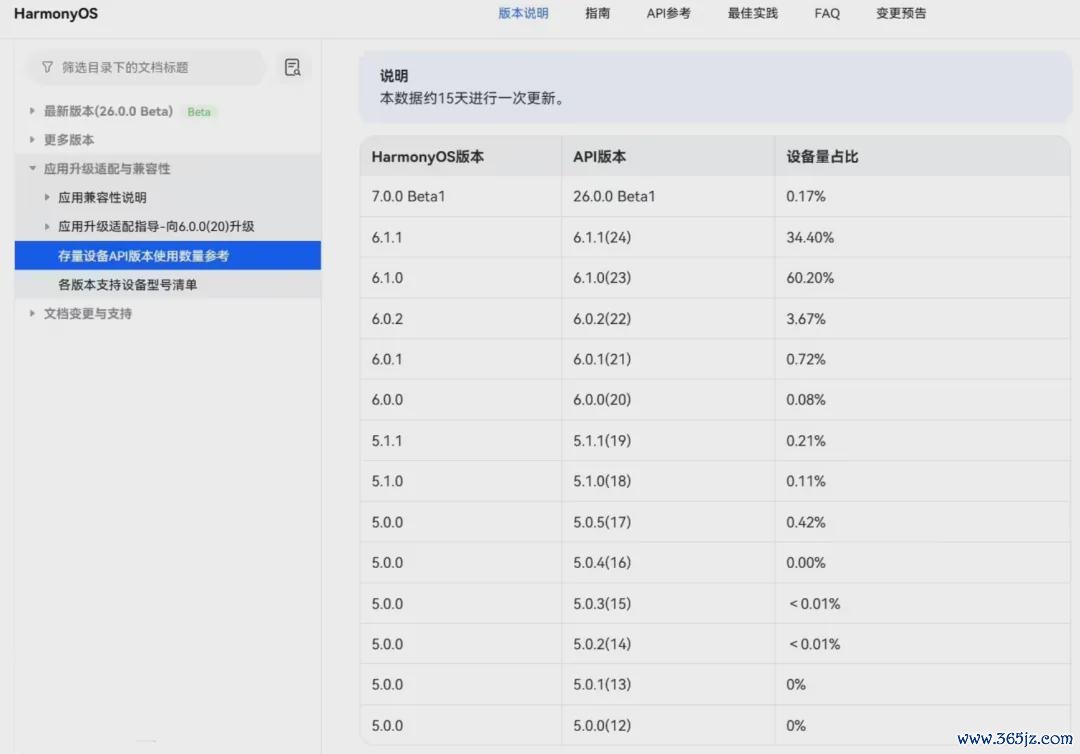
Task: Click the funnel filter icon in sidebar
Action: (x=47, y=67)
